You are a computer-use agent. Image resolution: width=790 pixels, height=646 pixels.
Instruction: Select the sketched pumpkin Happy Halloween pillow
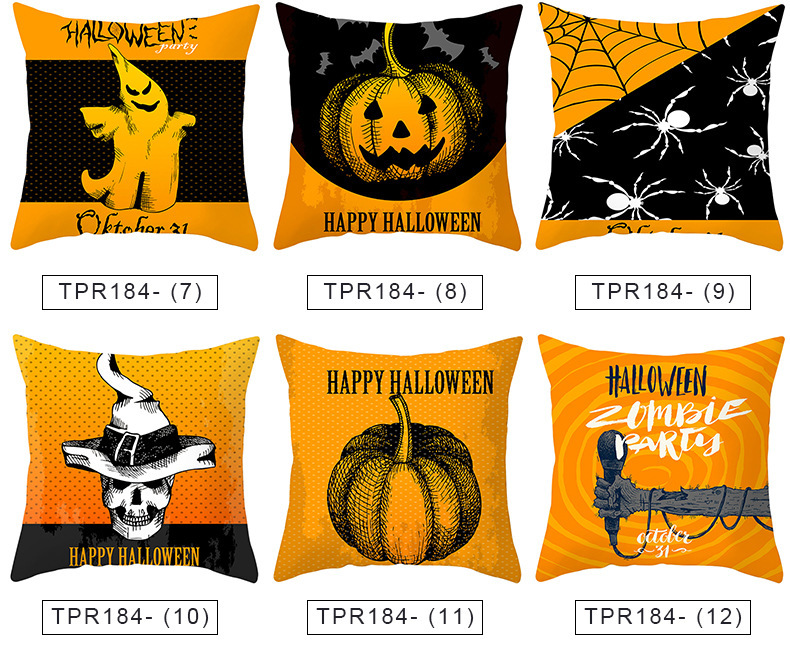click(398, 459)
